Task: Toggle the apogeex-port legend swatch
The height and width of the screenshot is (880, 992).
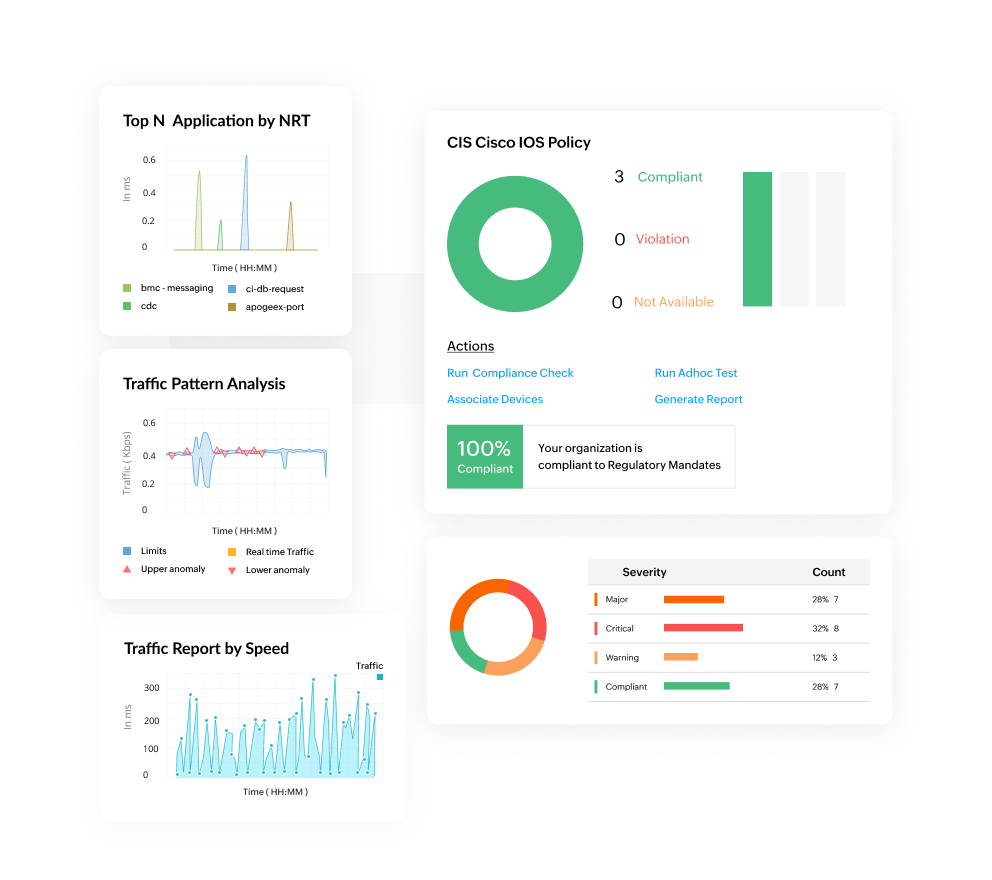Action: pos(232,307)
